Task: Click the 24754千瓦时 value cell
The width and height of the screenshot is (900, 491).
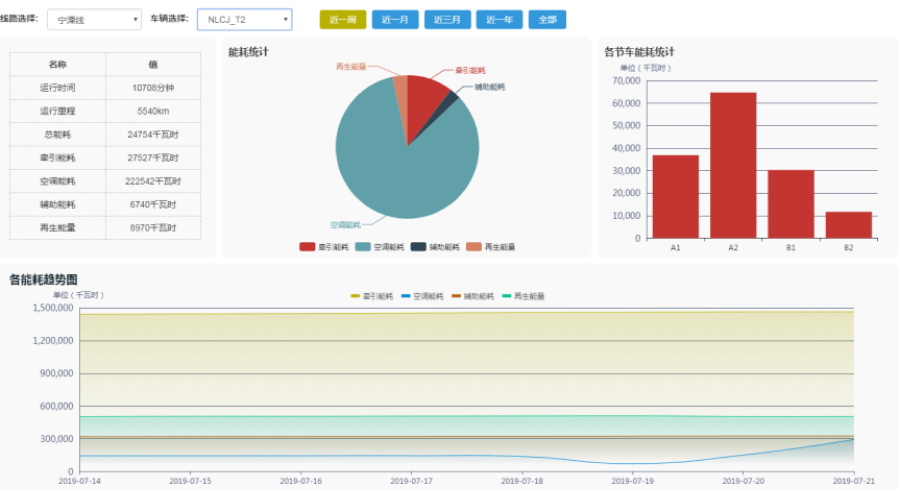Action: (153, 134)
